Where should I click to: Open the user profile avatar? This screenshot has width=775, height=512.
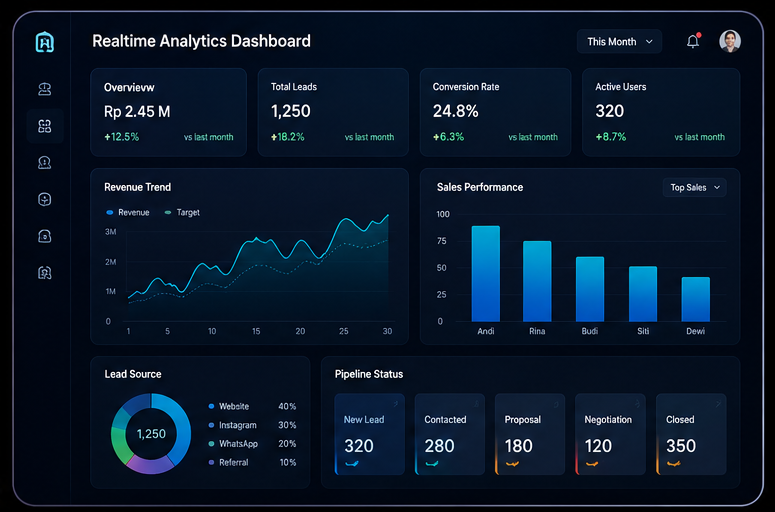point(730,41)
